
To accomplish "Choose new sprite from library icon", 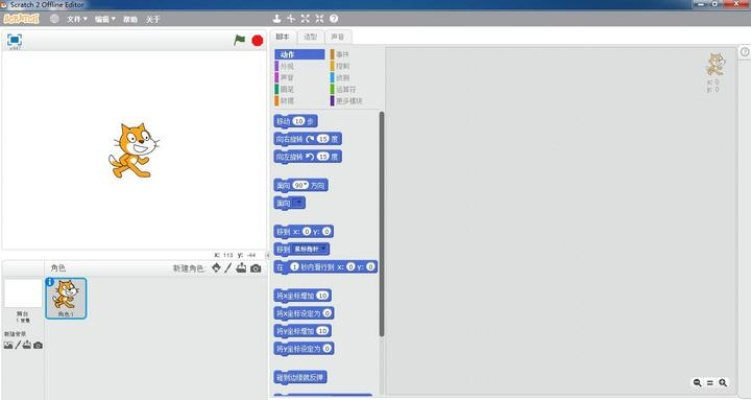I will coord(216,268).
